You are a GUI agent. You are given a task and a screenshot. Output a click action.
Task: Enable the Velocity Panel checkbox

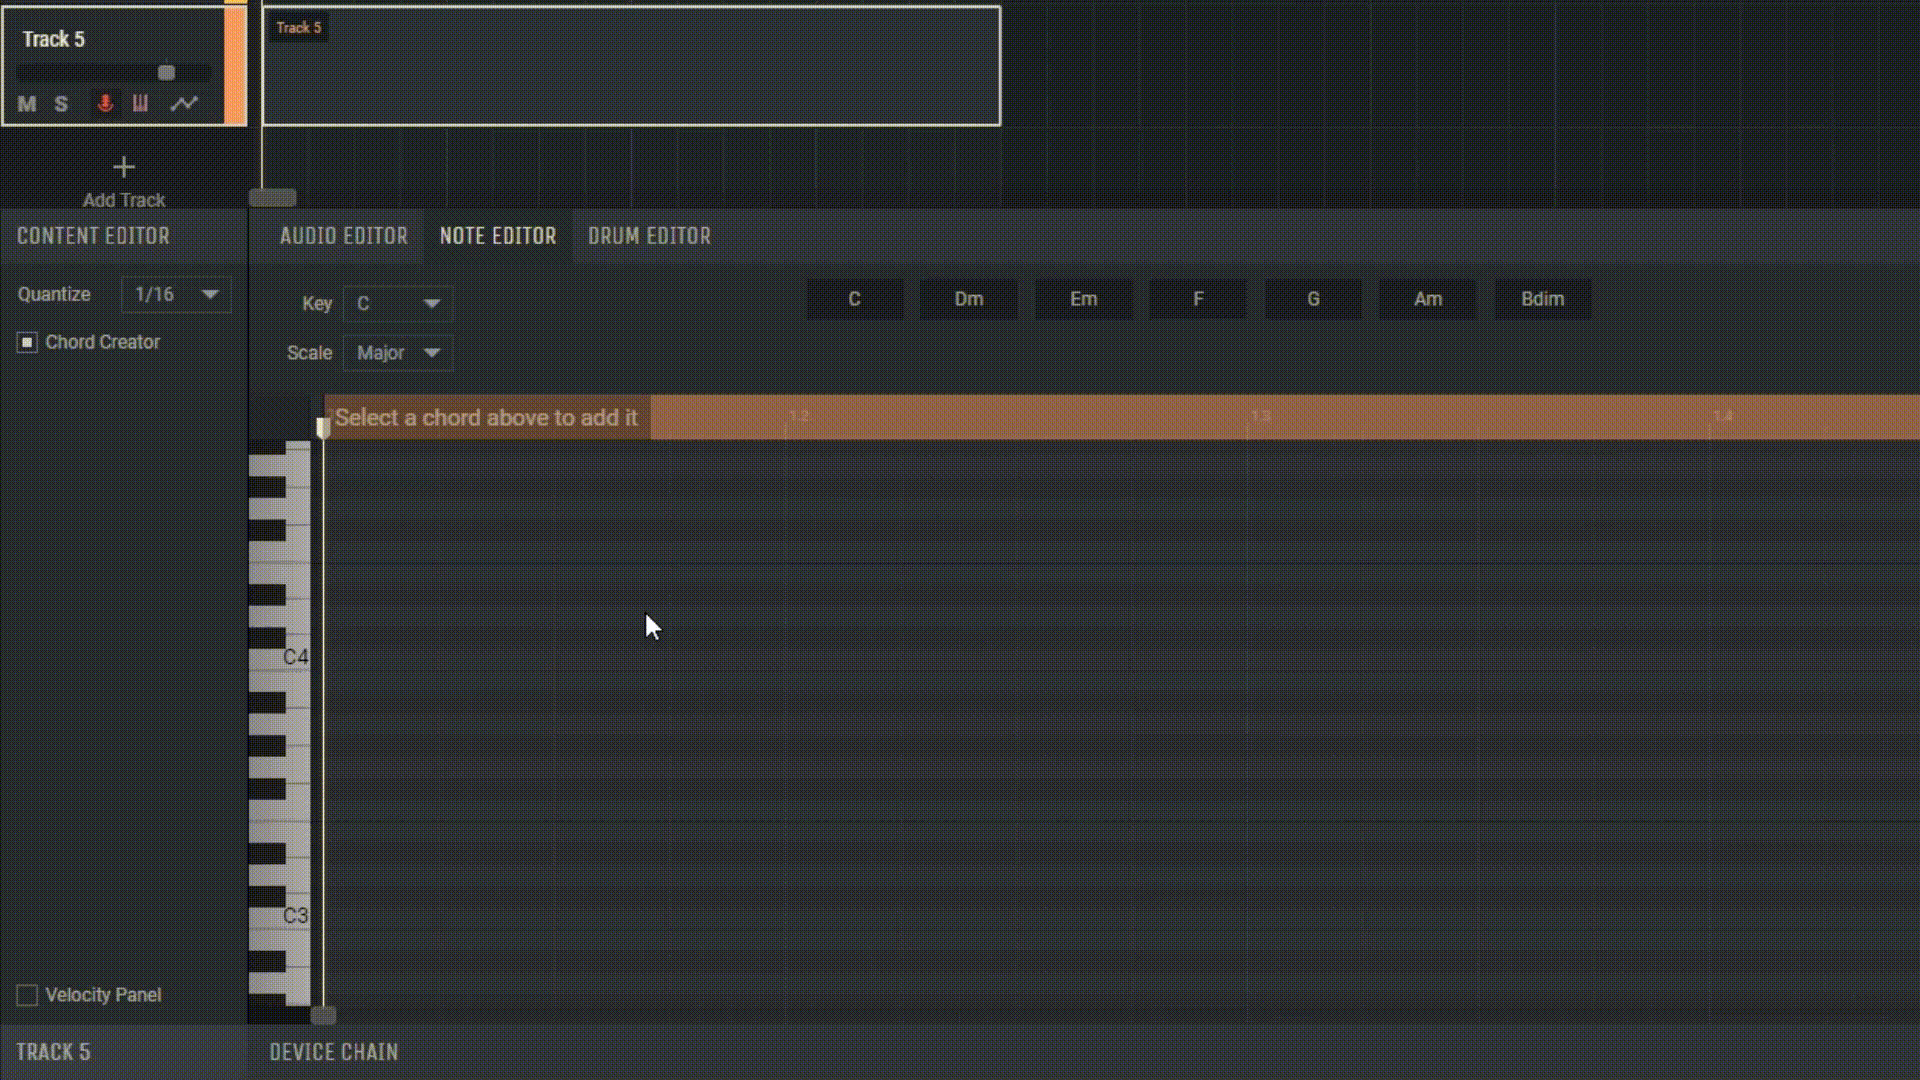tap(26, 993)
